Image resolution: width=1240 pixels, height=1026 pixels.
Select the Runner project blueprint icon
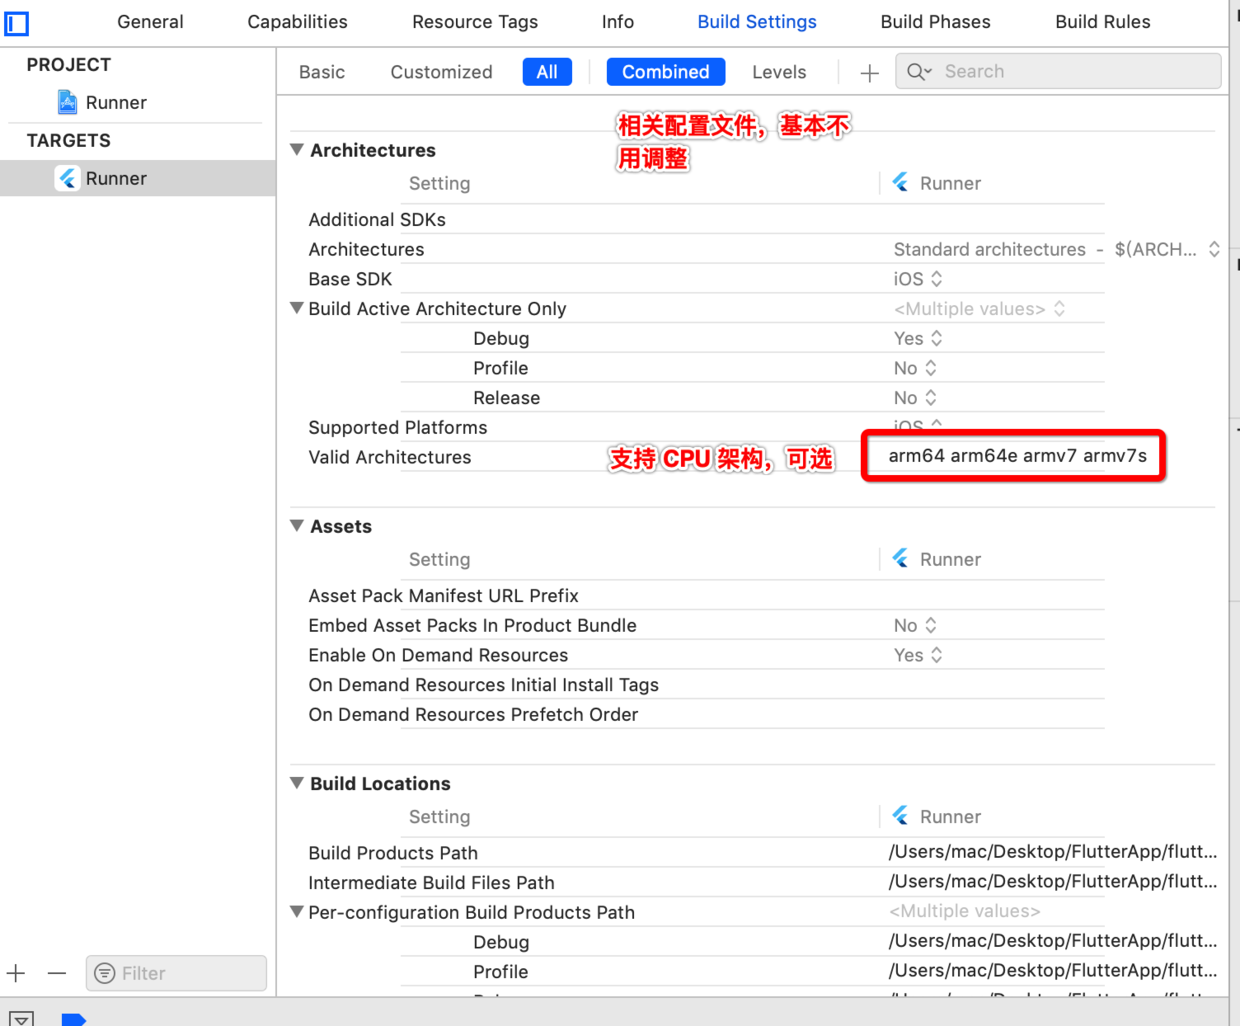click(x=67, y=102)
